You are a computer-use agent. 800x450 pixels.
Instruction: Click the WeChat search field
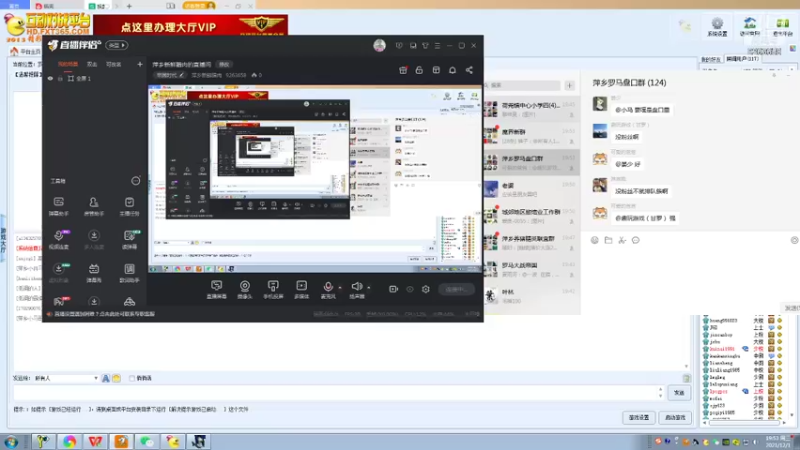[522, 85]
